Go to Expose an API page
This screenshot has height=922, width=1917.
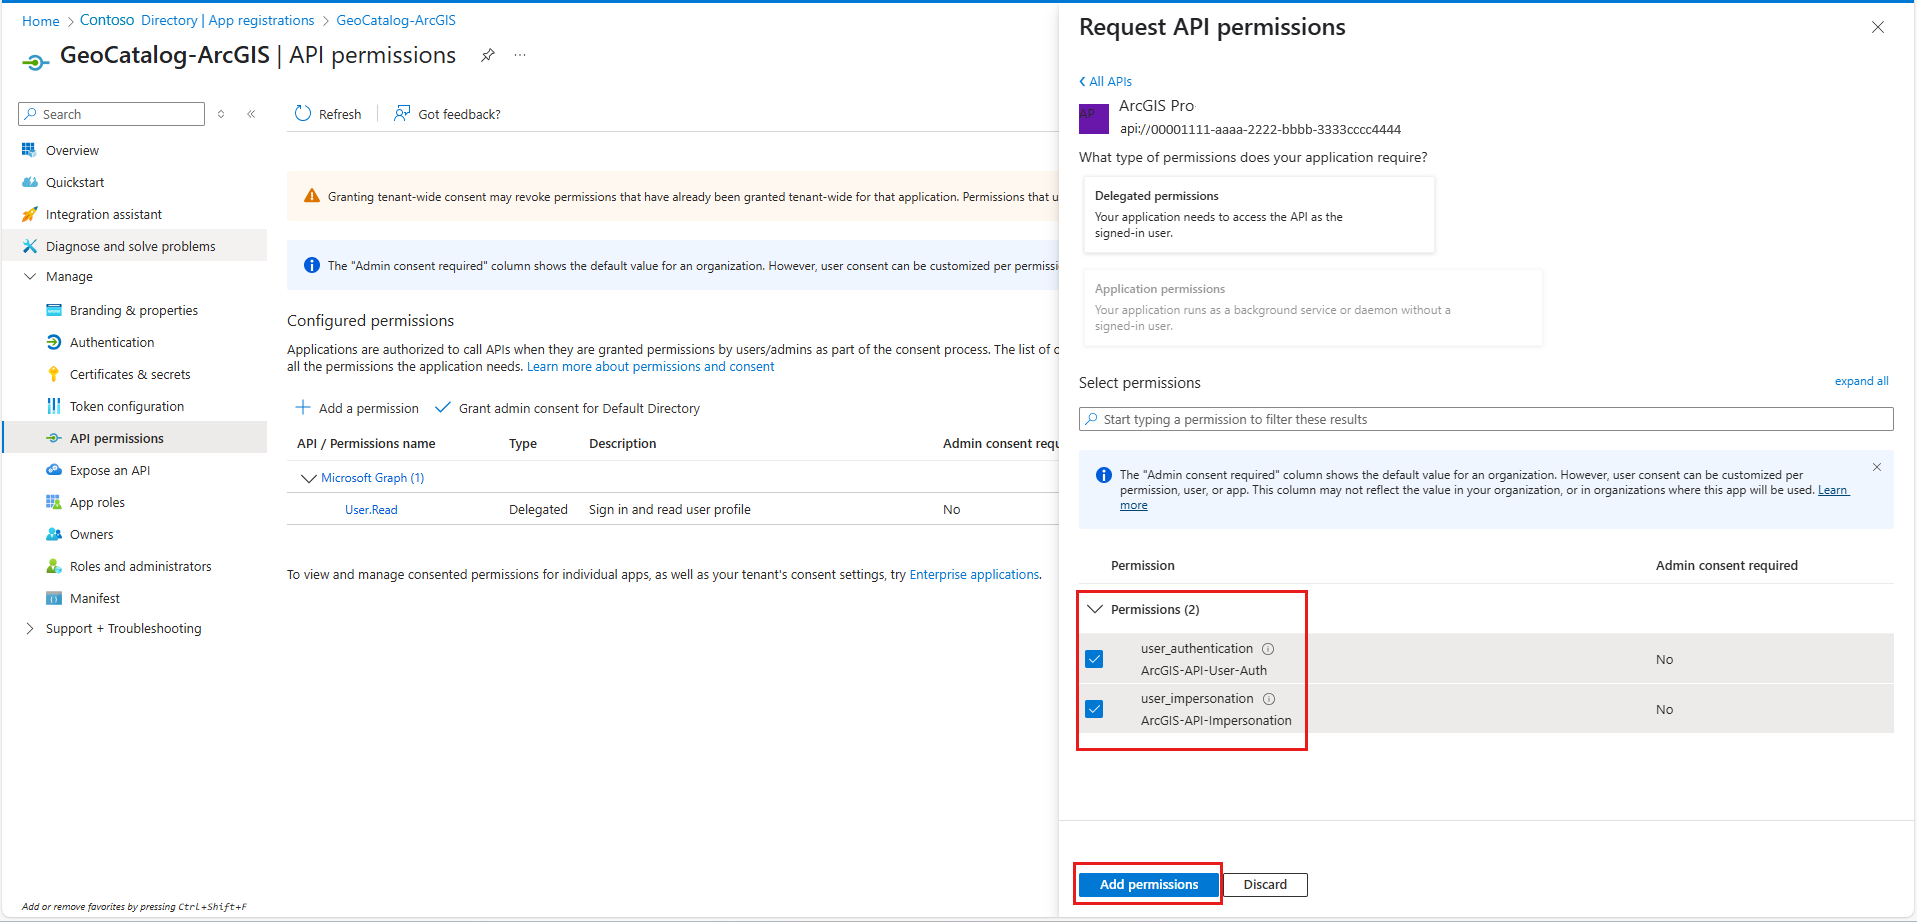(x=110, y=470)
